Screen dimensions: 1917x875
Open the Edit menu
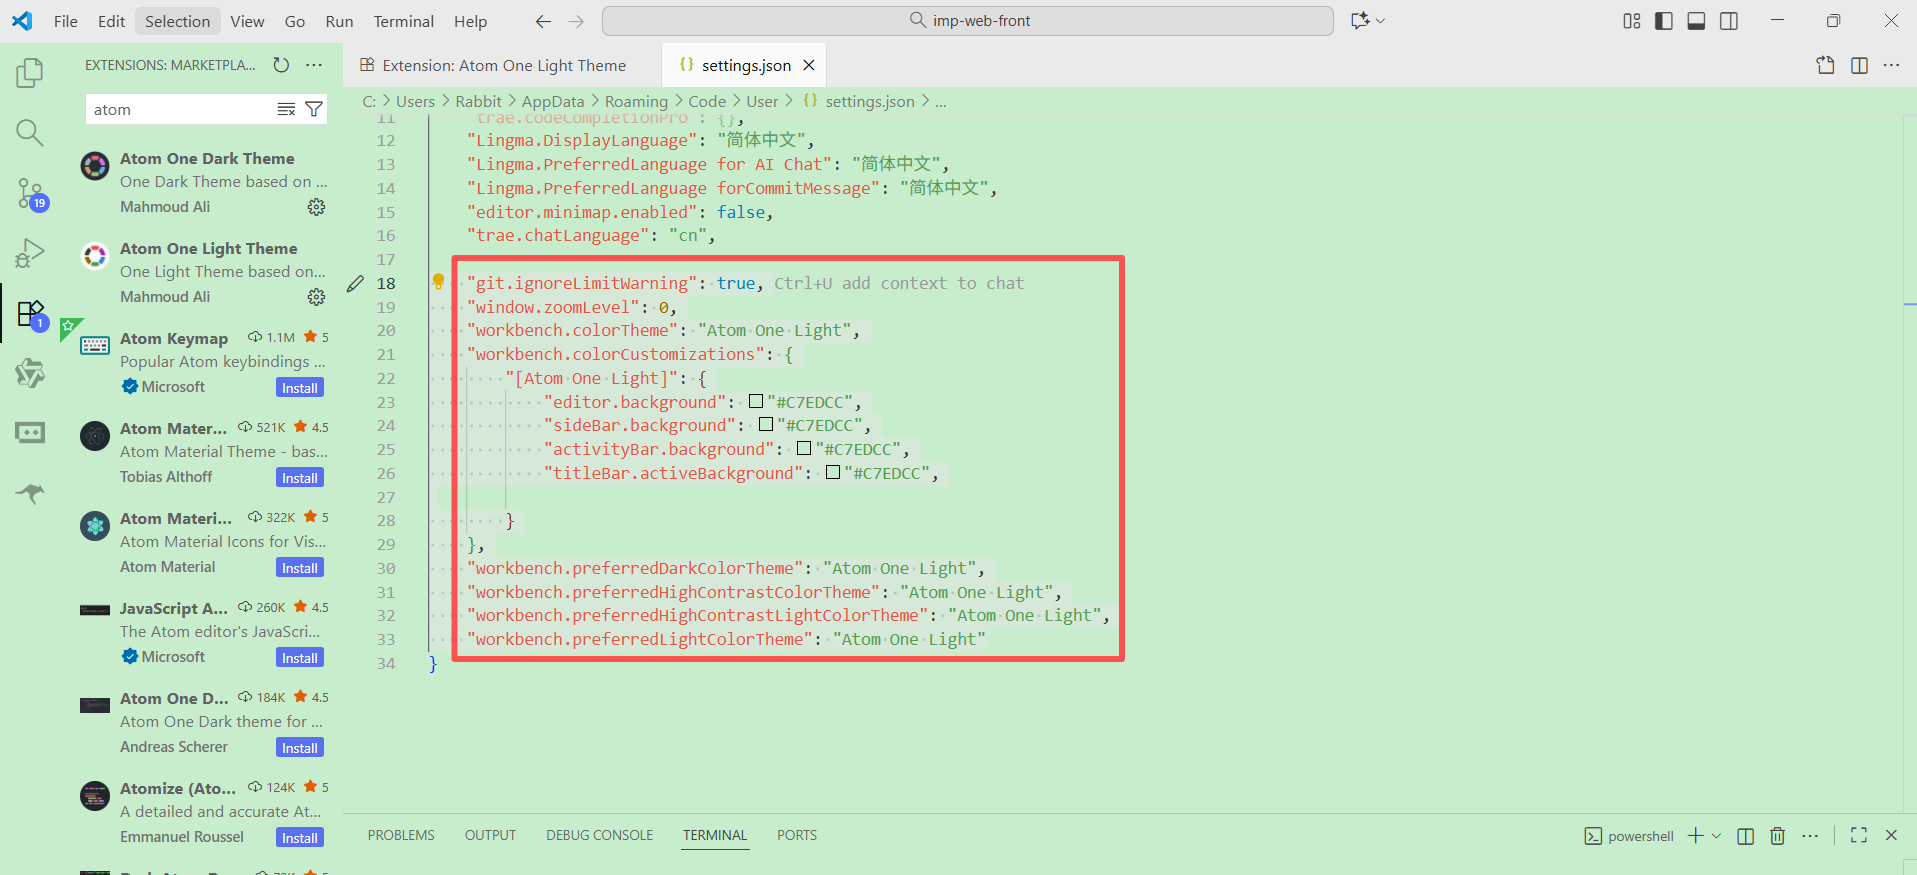click(x=111, y=21)
